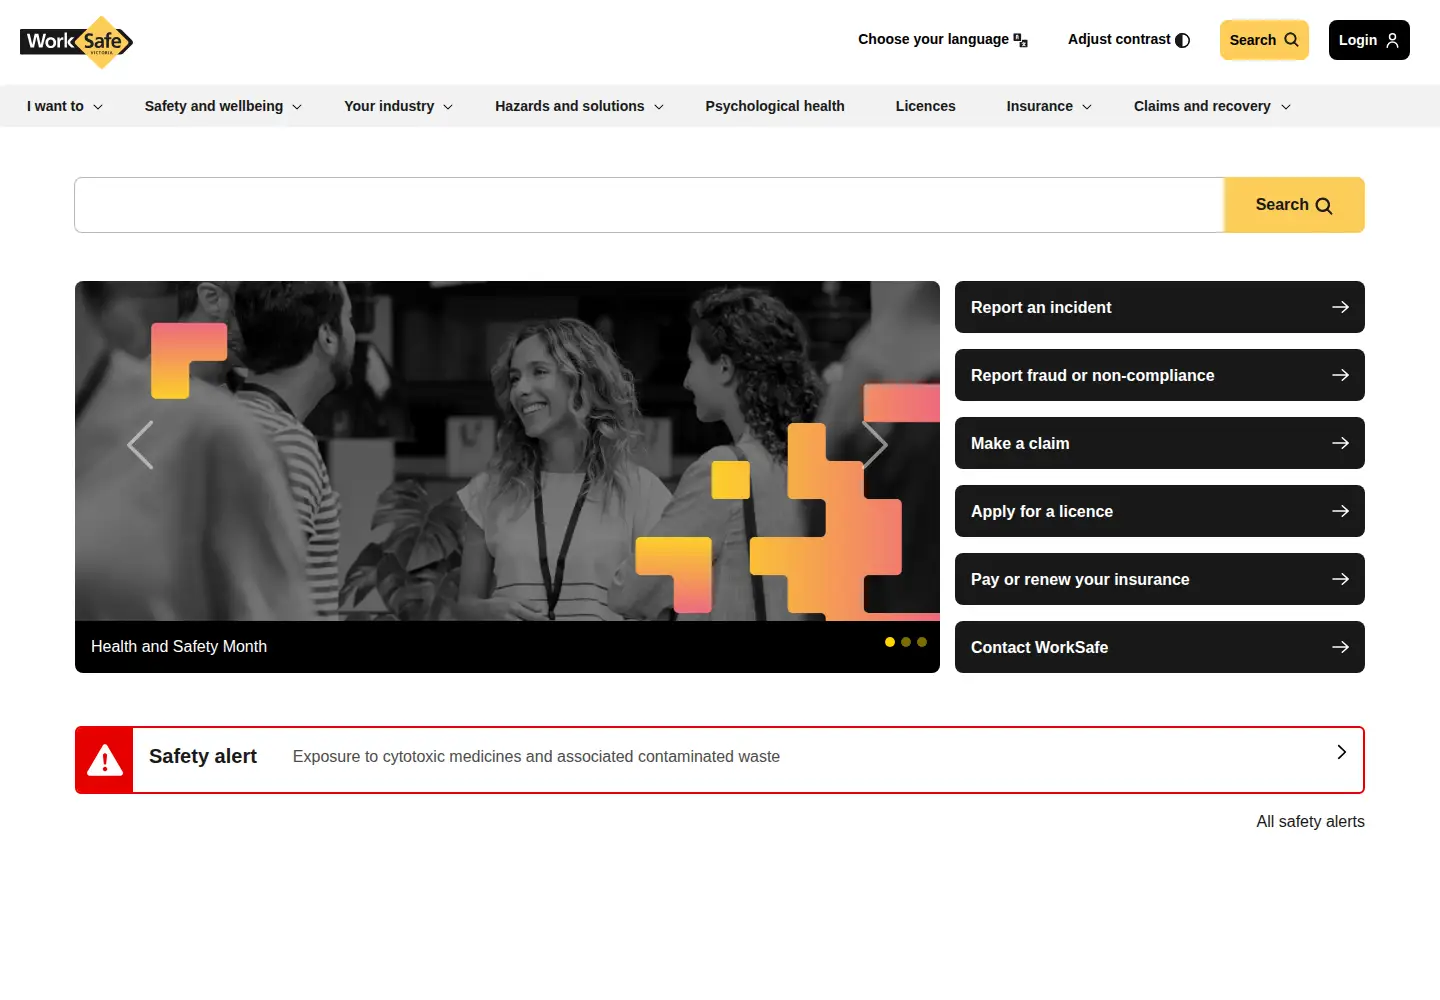Show the previous carousel slide
This screenshot has height=1000, width=1440.
coord(140,445)
